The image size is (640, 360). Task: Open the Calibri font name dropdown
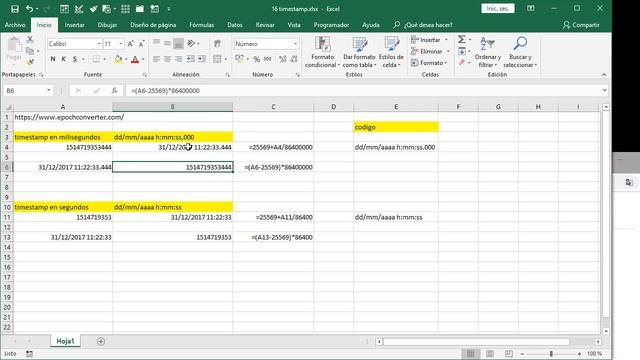(x=99, y=44)
